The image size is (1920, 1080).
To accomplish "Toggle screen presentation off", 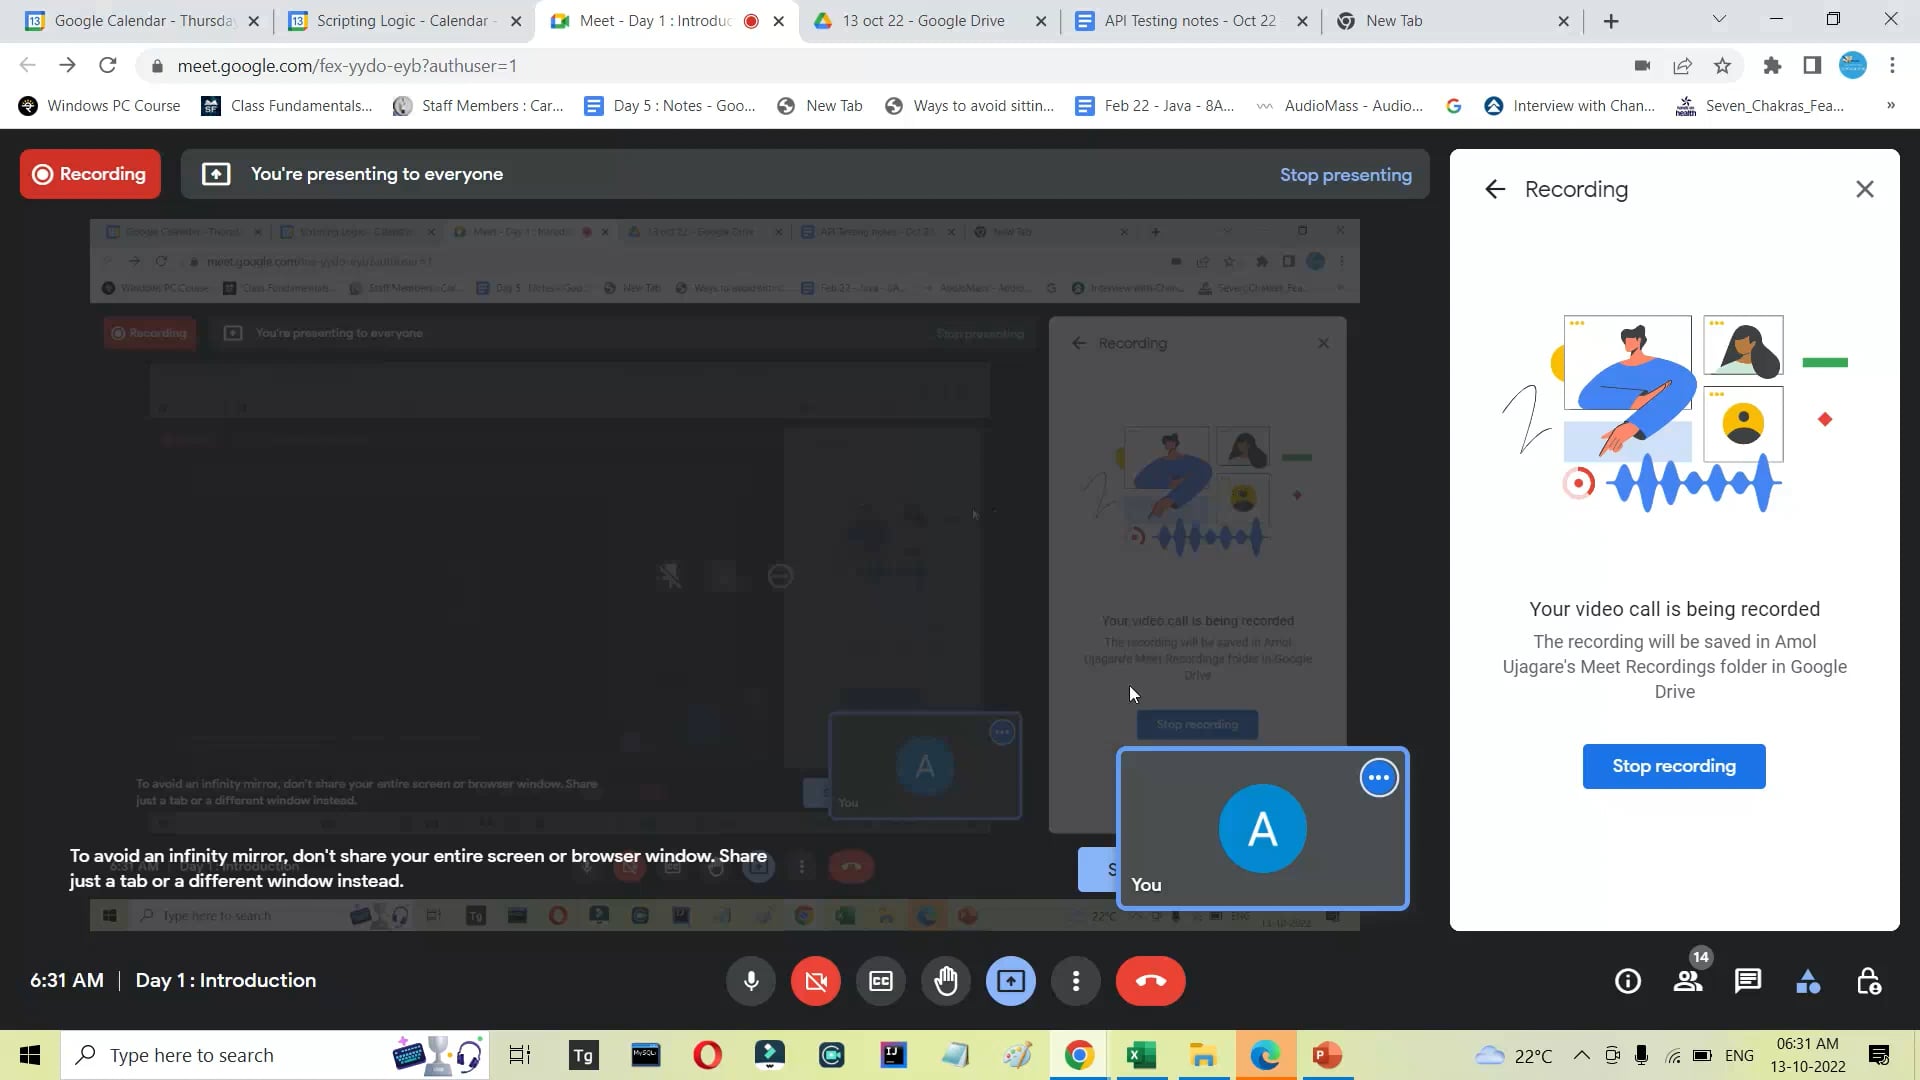I will (1010, 981).
